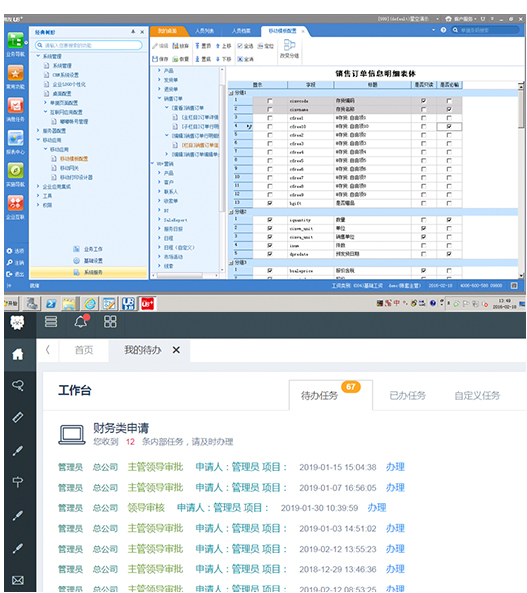Toggle 是否必输 checkbox for 预发货日期 row
Image resolution: width=527 pixels, height=593 pixels.
coord(449,254)
